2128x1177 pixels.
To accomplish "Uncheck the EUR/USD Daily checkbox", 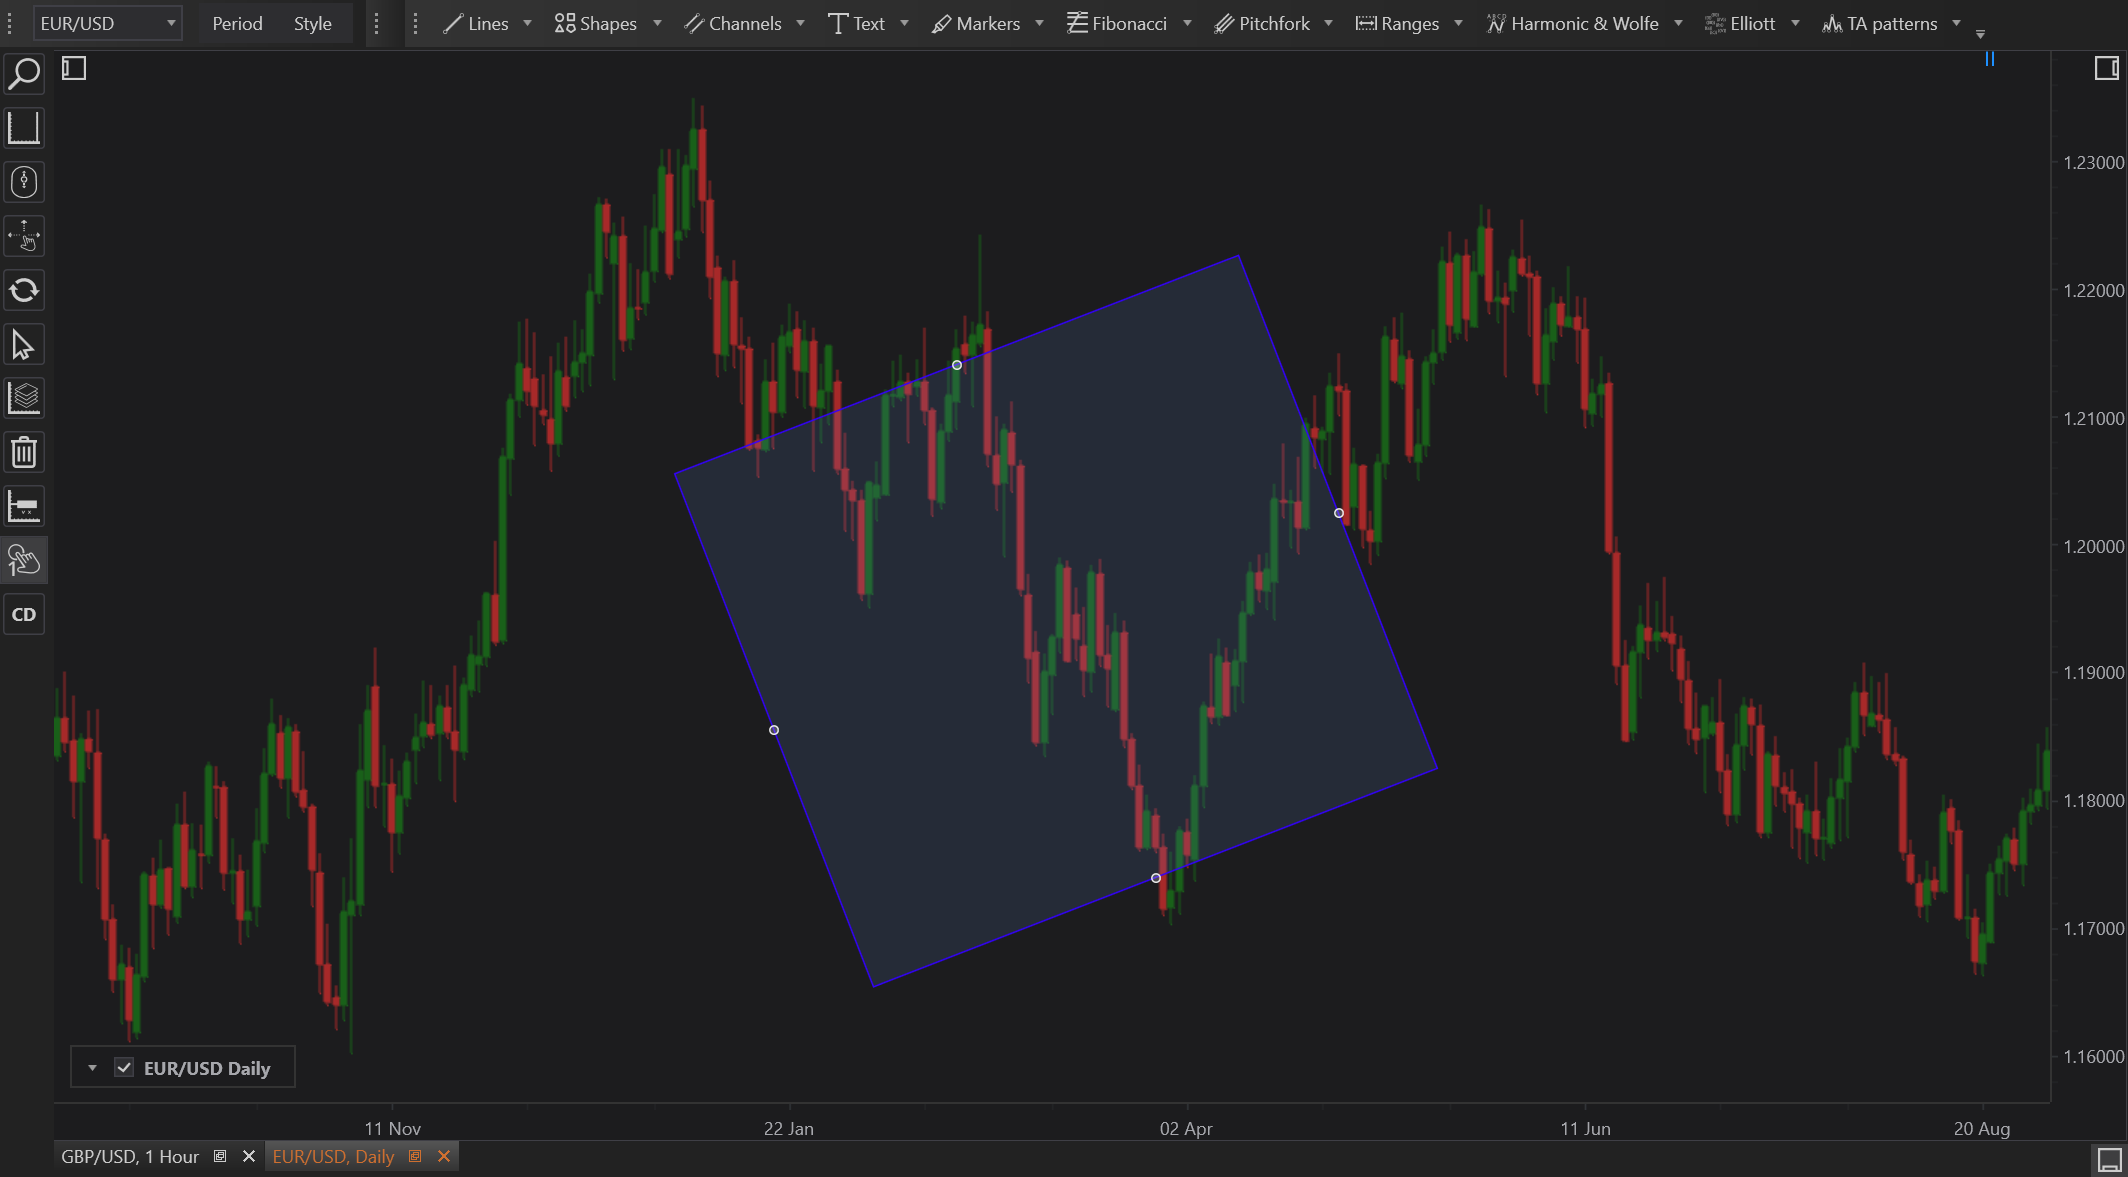I will point(124,1067).
